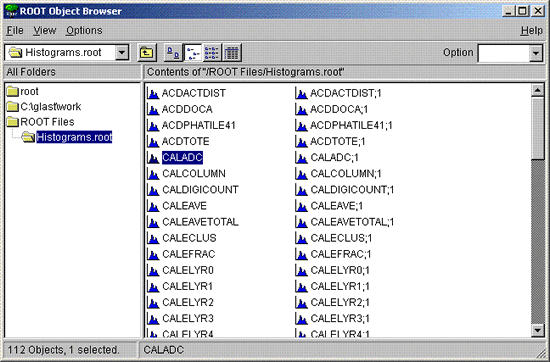Open the Histograms.root path dropdown

(x=122, y=53)
